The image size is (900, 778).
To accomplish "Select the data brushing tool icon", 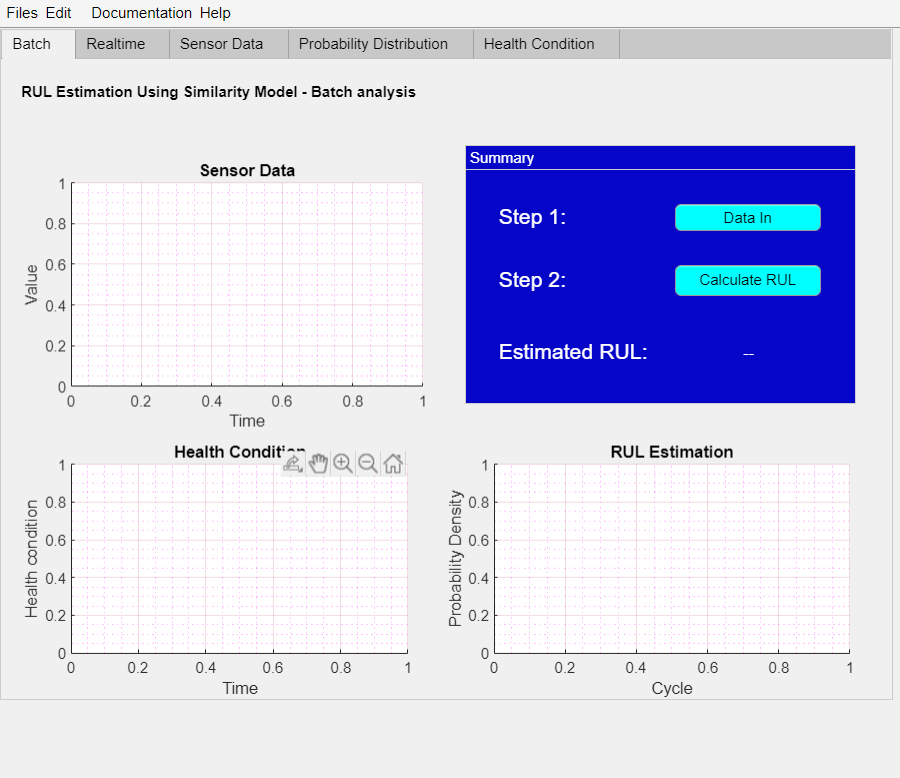I will click(x=293, y=463).
